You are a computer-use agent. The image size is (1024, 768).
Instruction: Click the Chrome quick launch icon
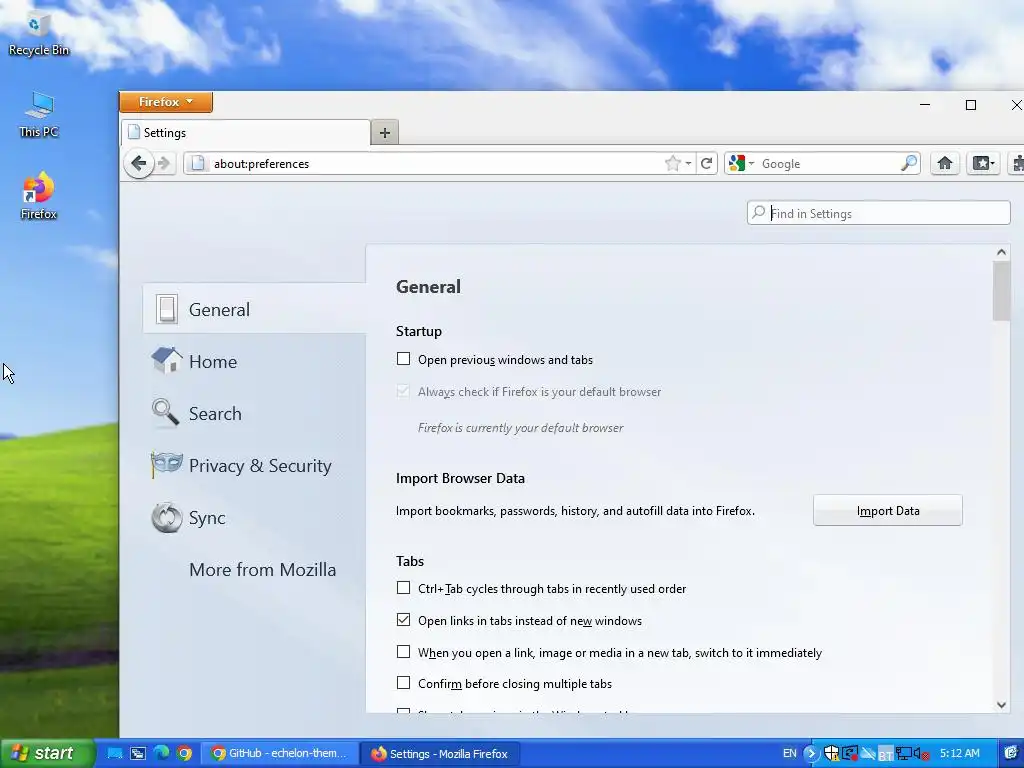point(184,754)
